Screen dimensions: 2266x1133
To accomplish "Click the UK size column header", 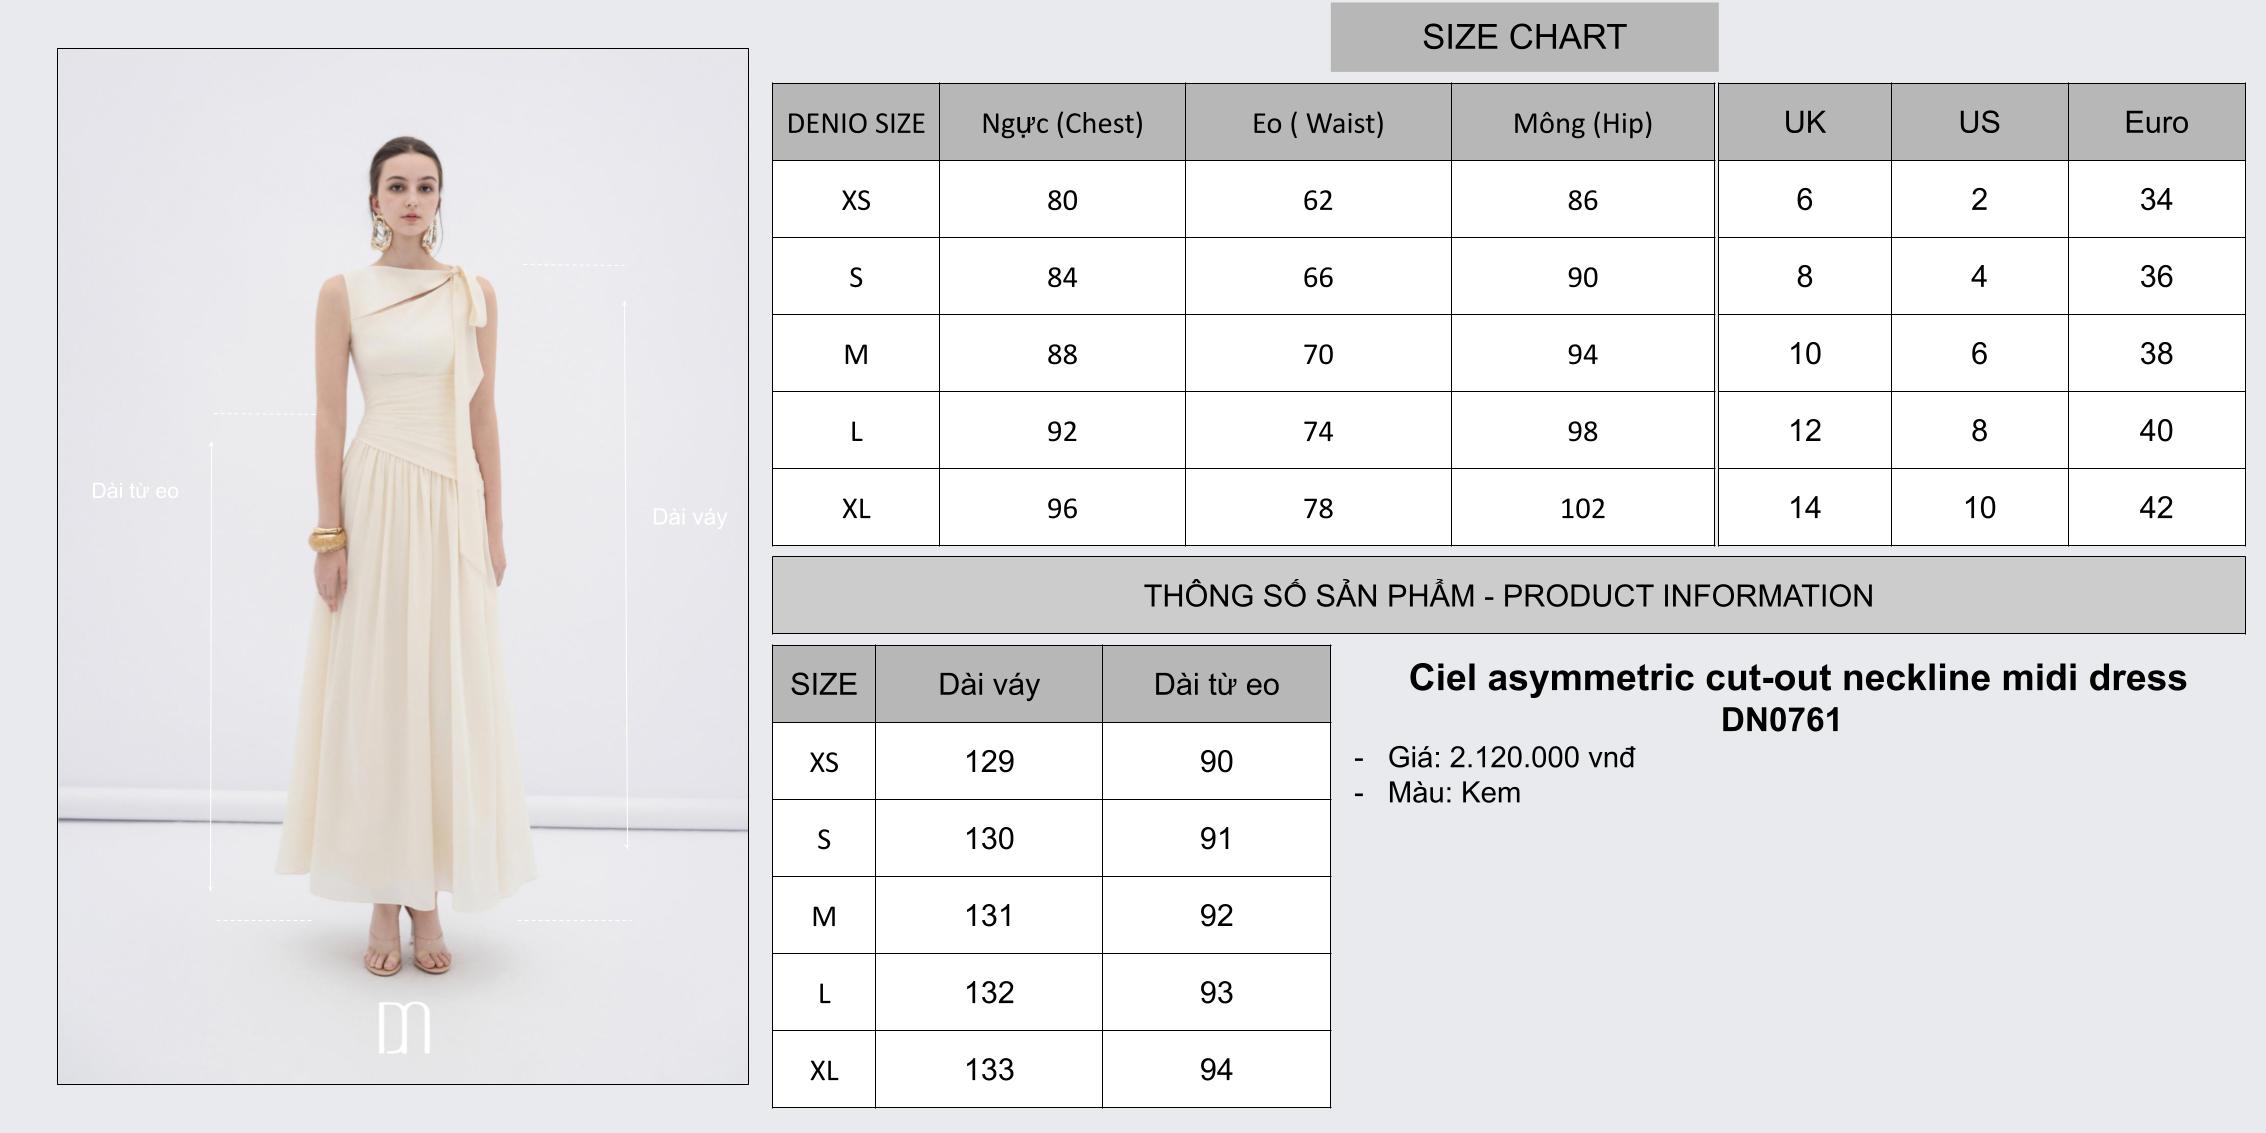I will point(1805,122).
